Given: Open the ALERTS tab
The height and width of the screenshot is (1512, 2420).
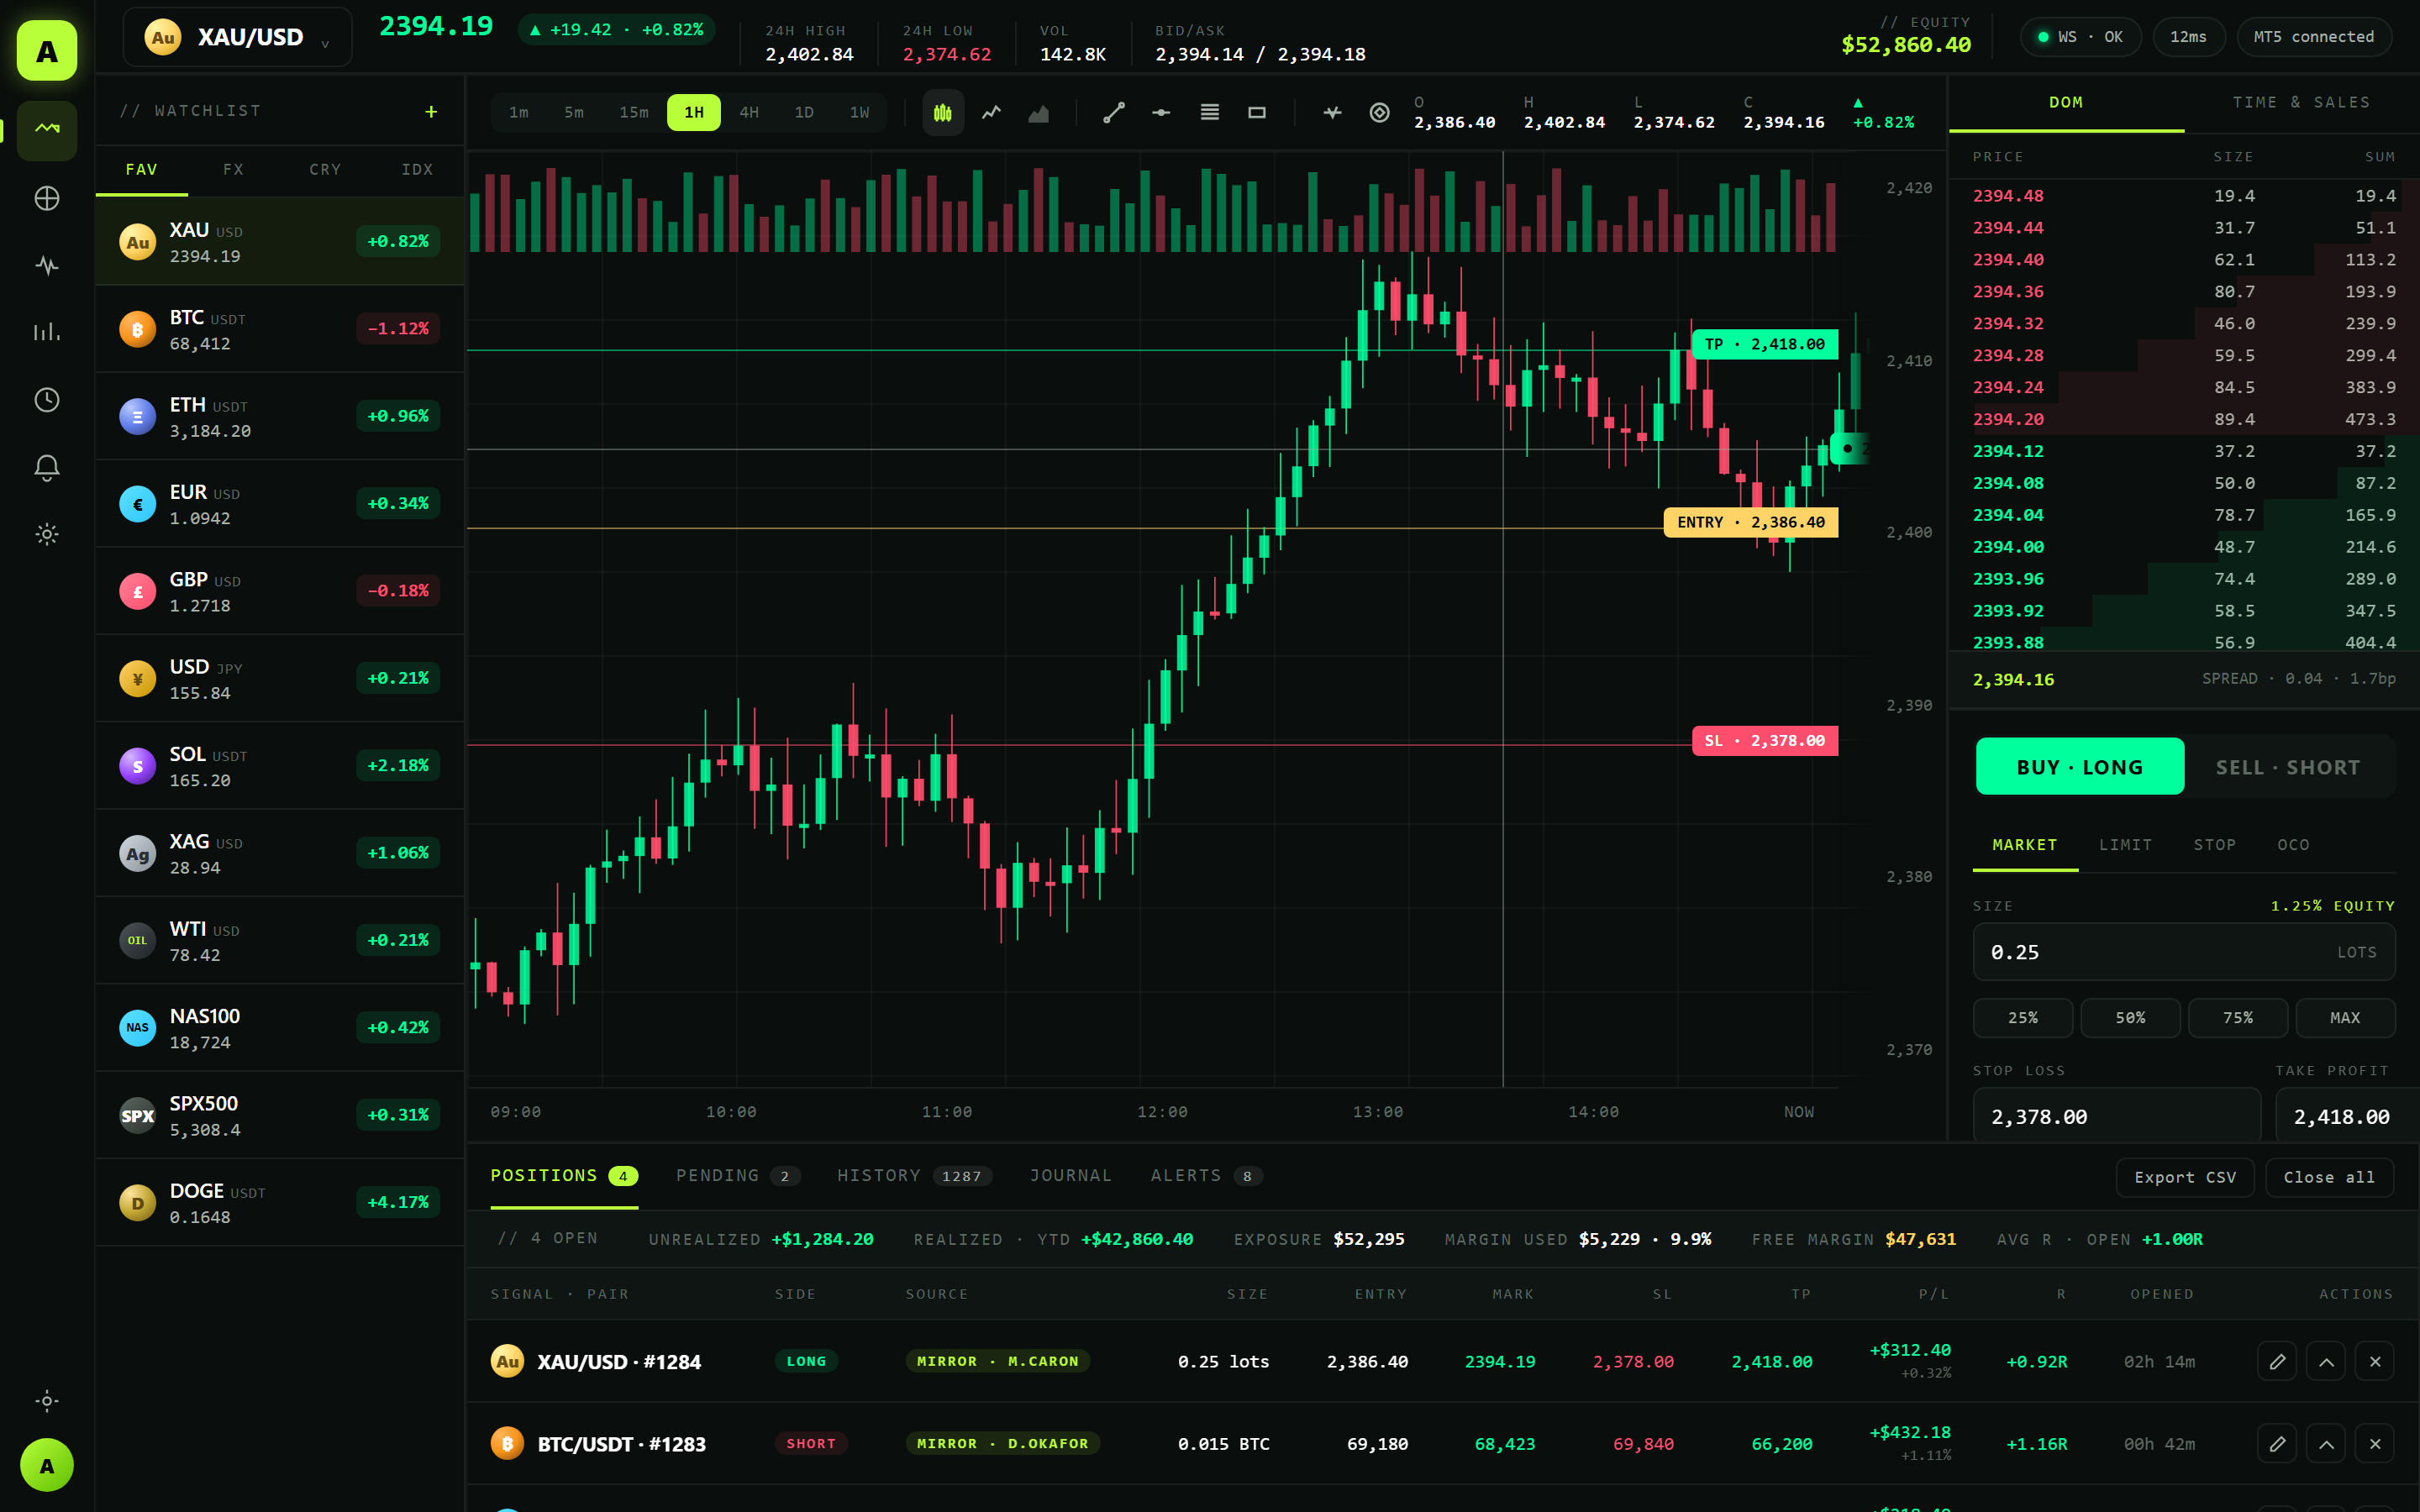Looking at the screenshot, I should pyautogui.click(x=1207, y=1176).
